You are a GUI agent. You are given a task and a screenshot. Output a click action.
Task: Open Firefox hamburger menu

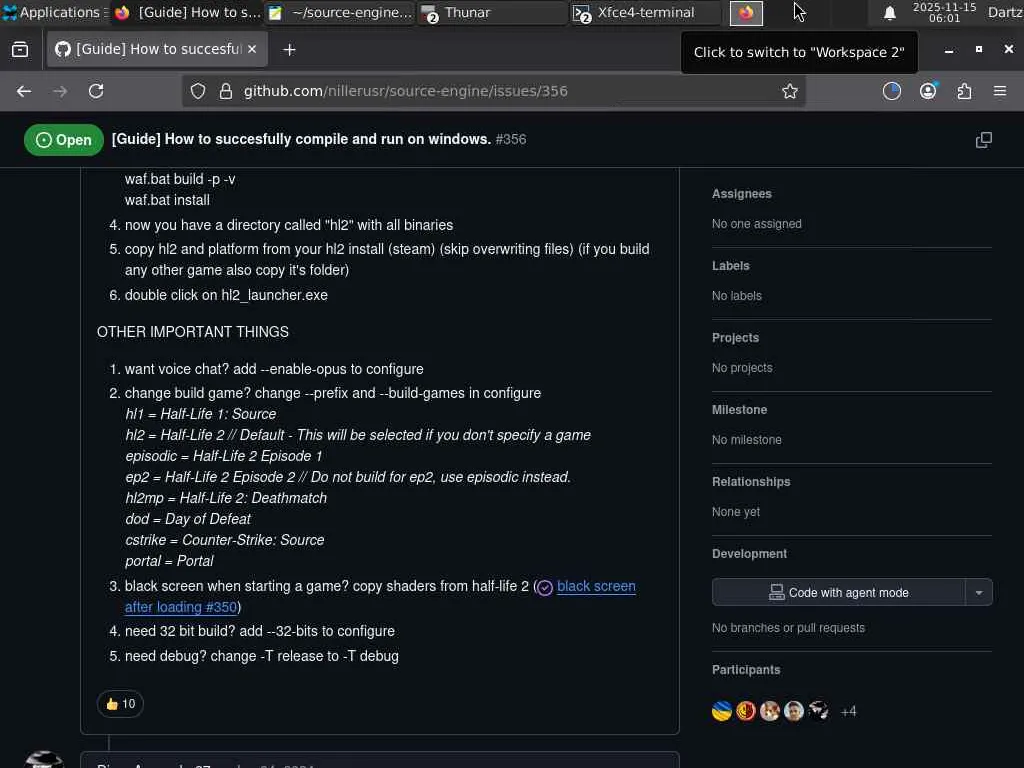coord(1000,91)
